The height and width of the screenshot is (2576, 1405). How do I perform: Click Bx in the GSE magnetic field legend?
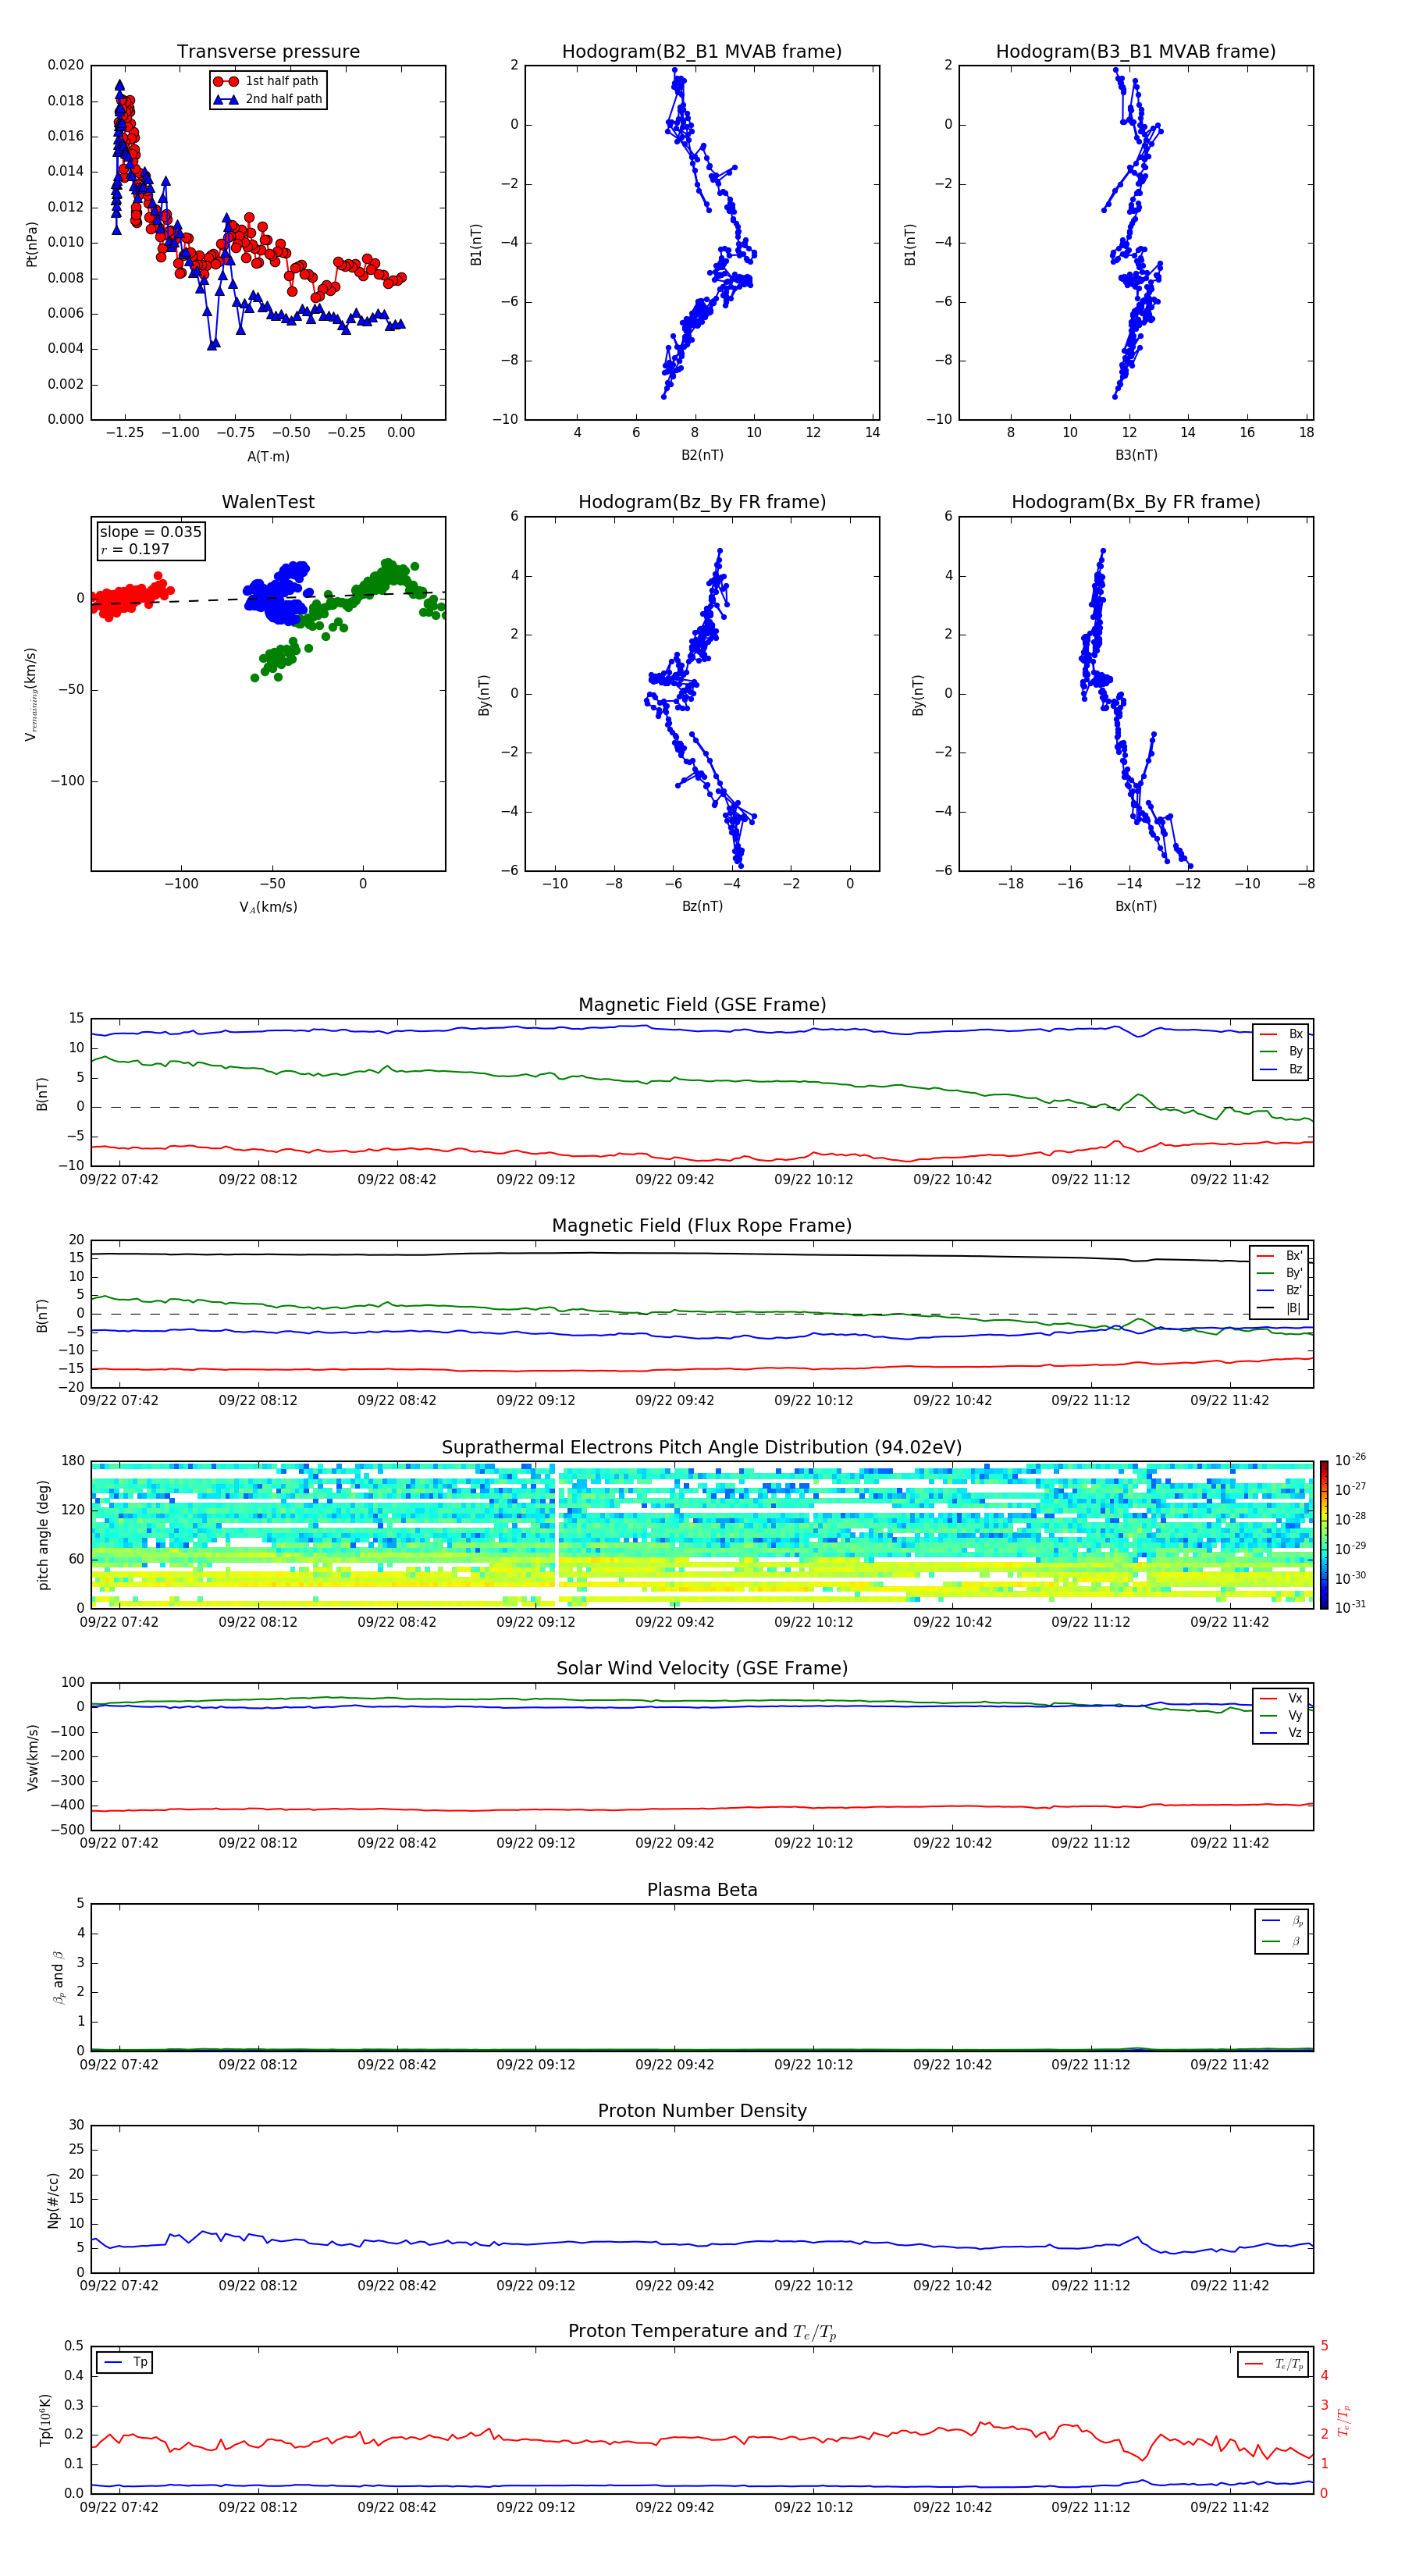pos(1282,1034)
